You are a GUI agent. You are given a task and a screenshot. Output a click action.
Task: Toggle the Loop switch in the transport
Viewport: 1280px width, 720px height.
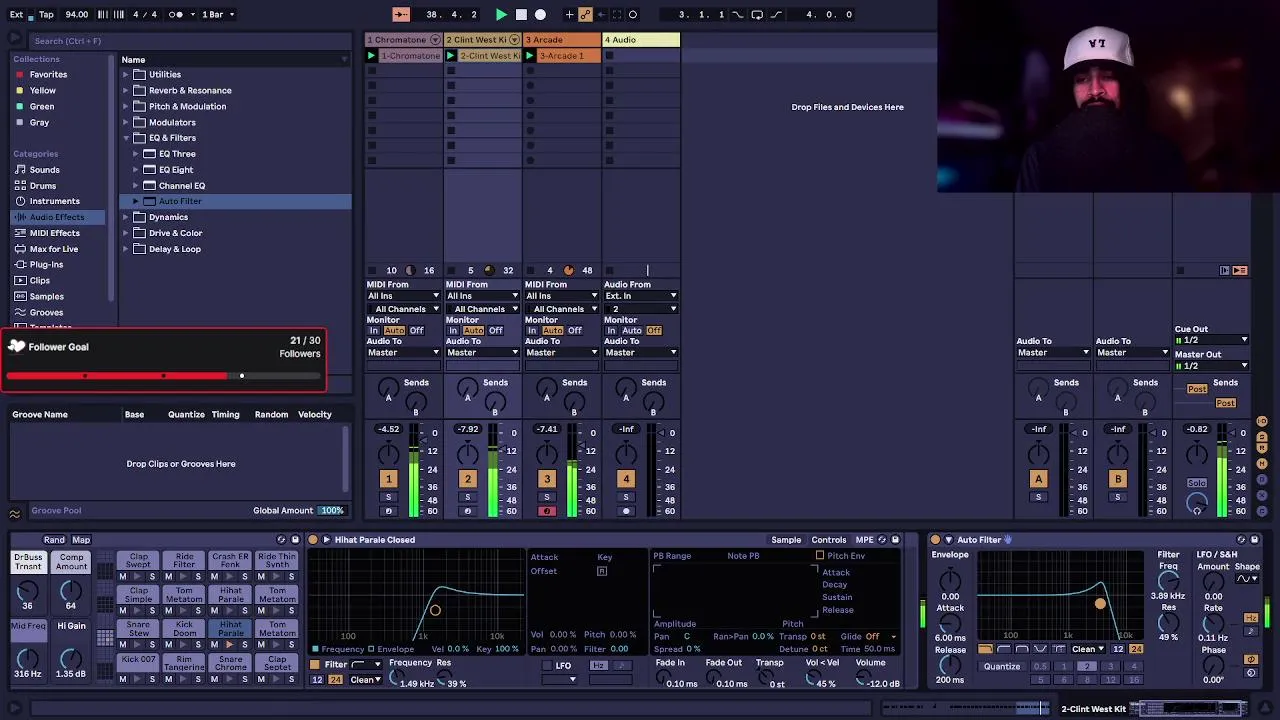(757, 14)
